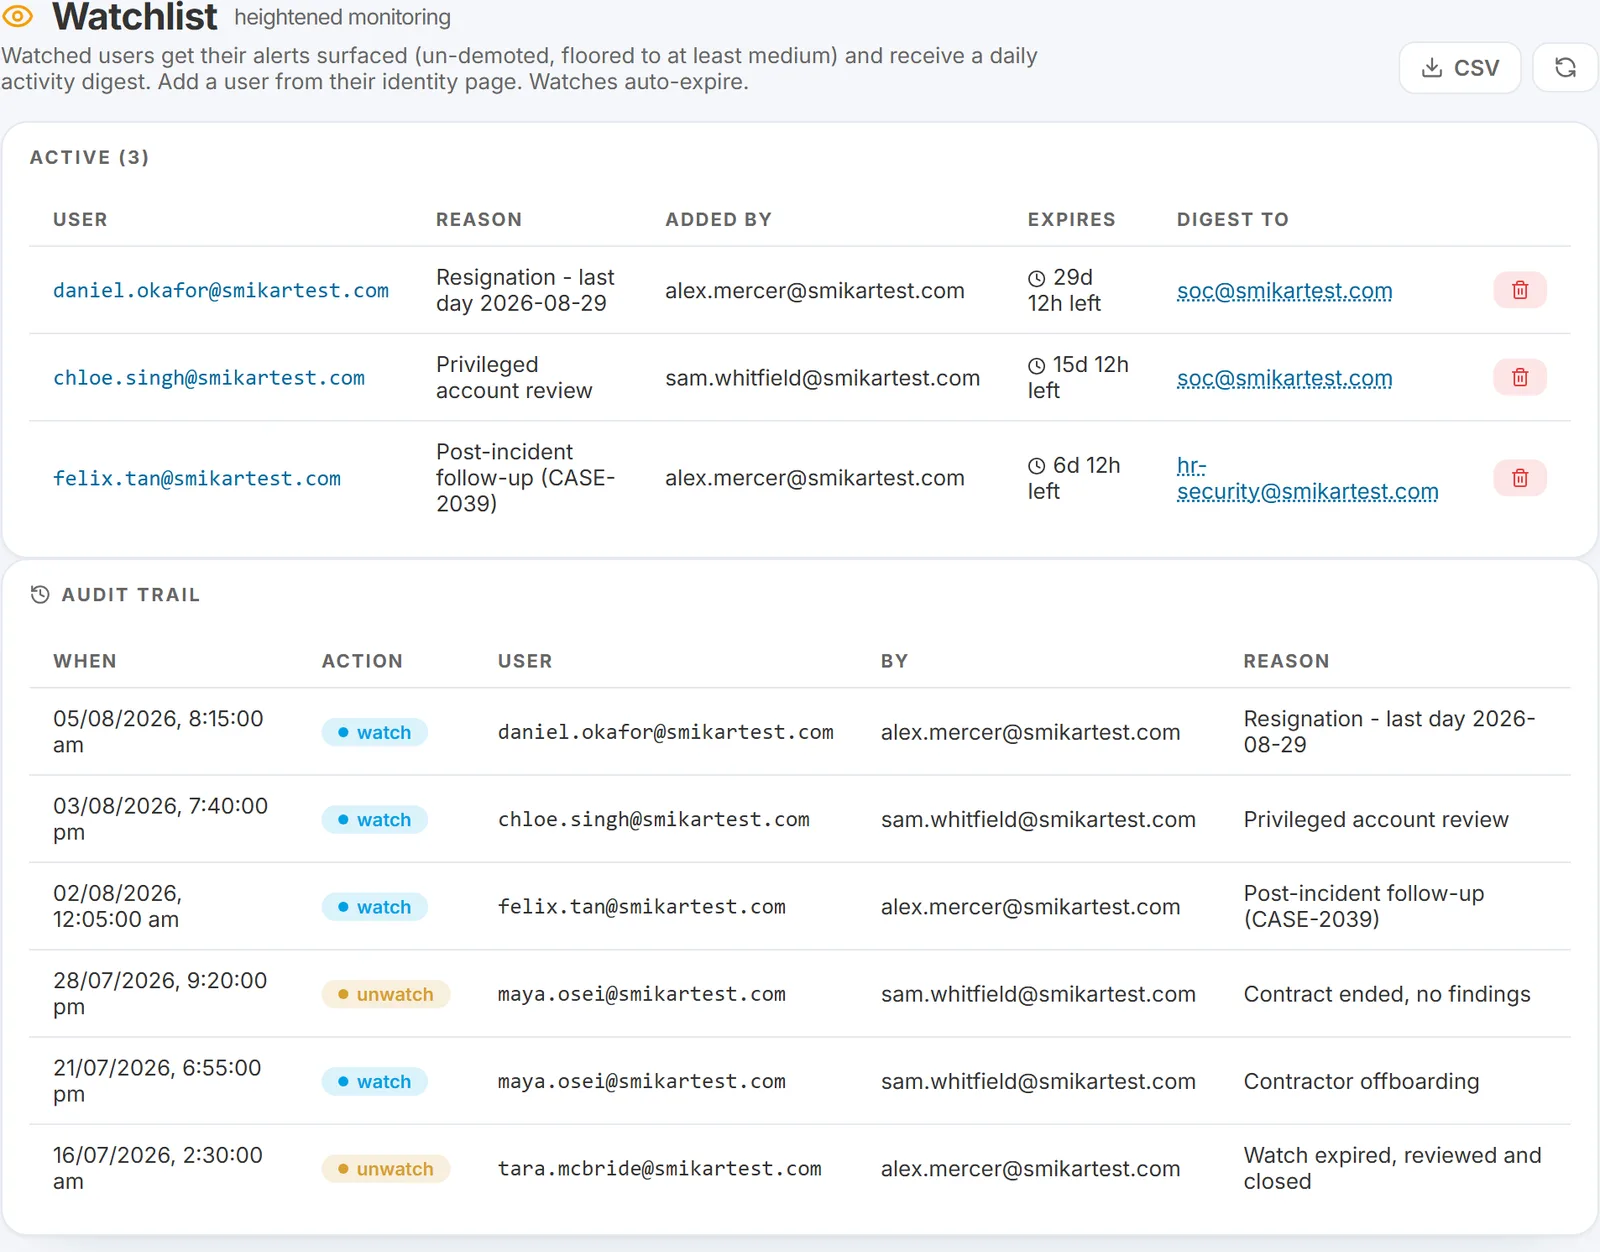The image size is (1600, 1252).
Task: Click the 'heightened monitoring' subtitle
Action: 342,17
